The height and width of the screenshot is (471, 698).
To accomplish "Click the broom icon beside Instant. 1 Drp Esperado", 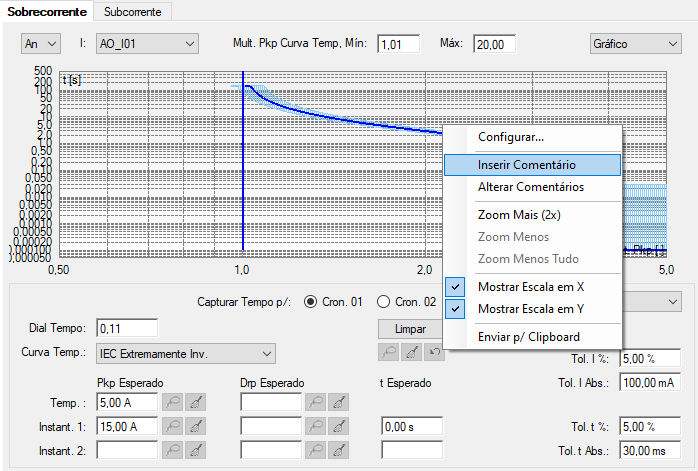I will [x=338, y=426].
